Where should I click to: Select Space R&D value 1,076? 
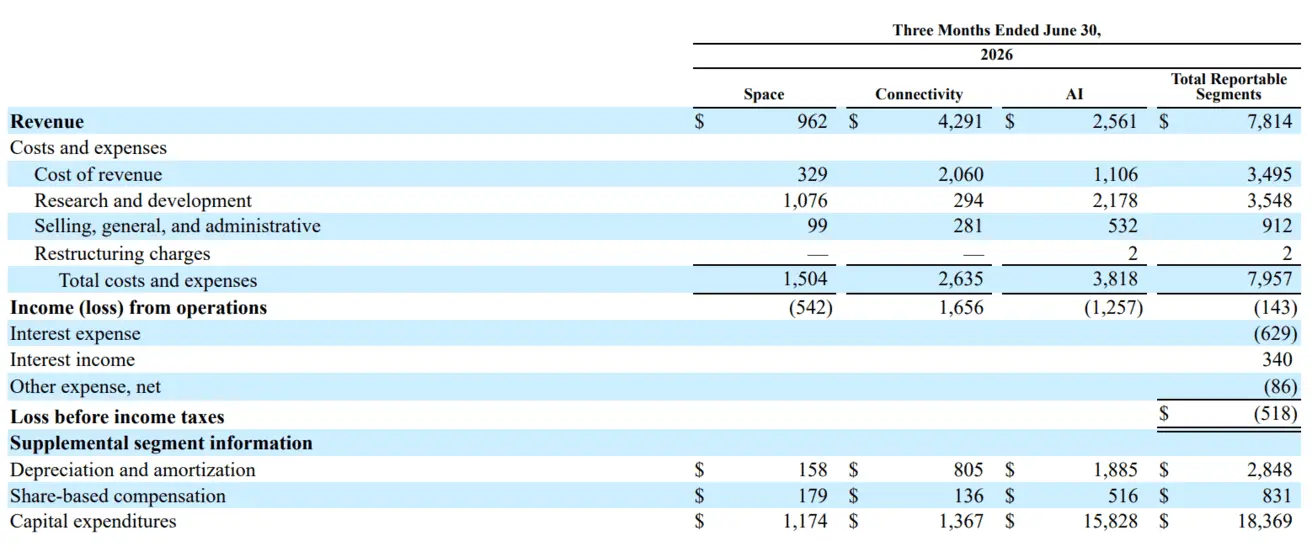(805, 201)
